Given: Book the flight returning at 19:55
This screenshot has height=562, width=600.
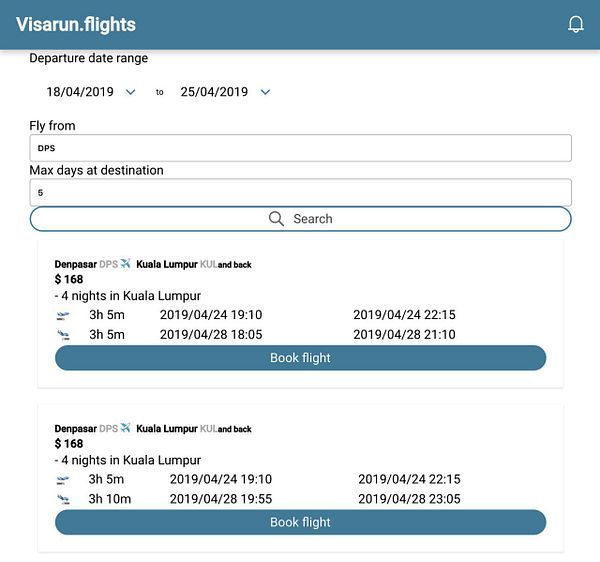Looking at the screenshot, I should point(300,522).
